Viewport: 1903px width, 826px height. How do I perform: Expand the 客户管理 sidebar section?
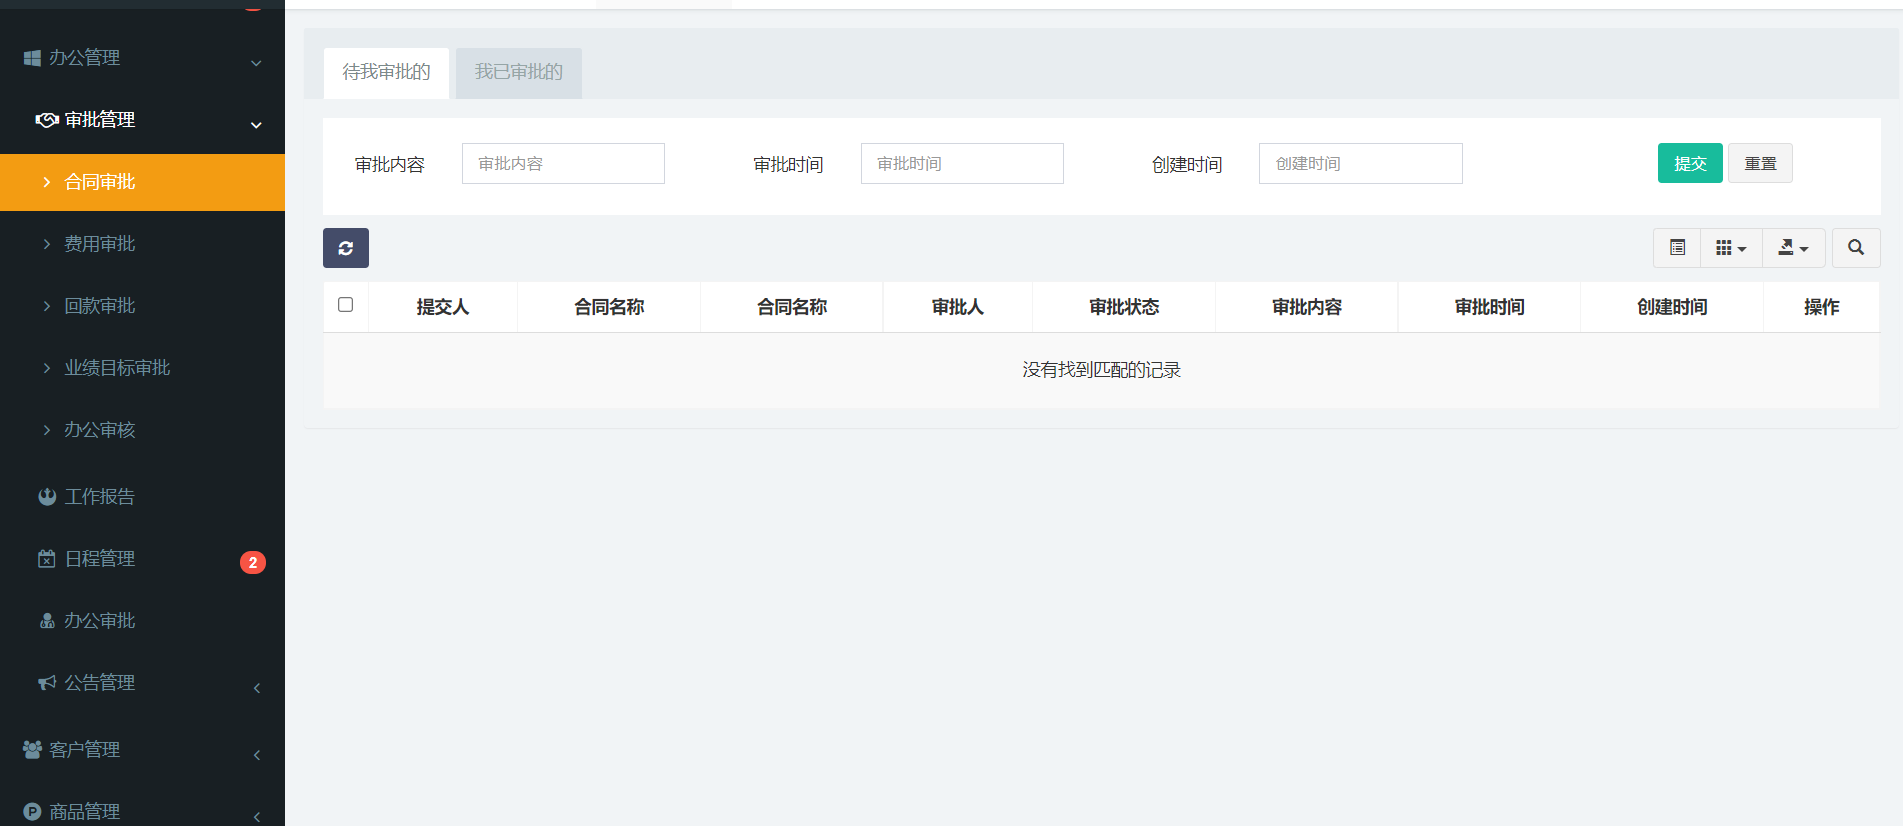point(142,749)
